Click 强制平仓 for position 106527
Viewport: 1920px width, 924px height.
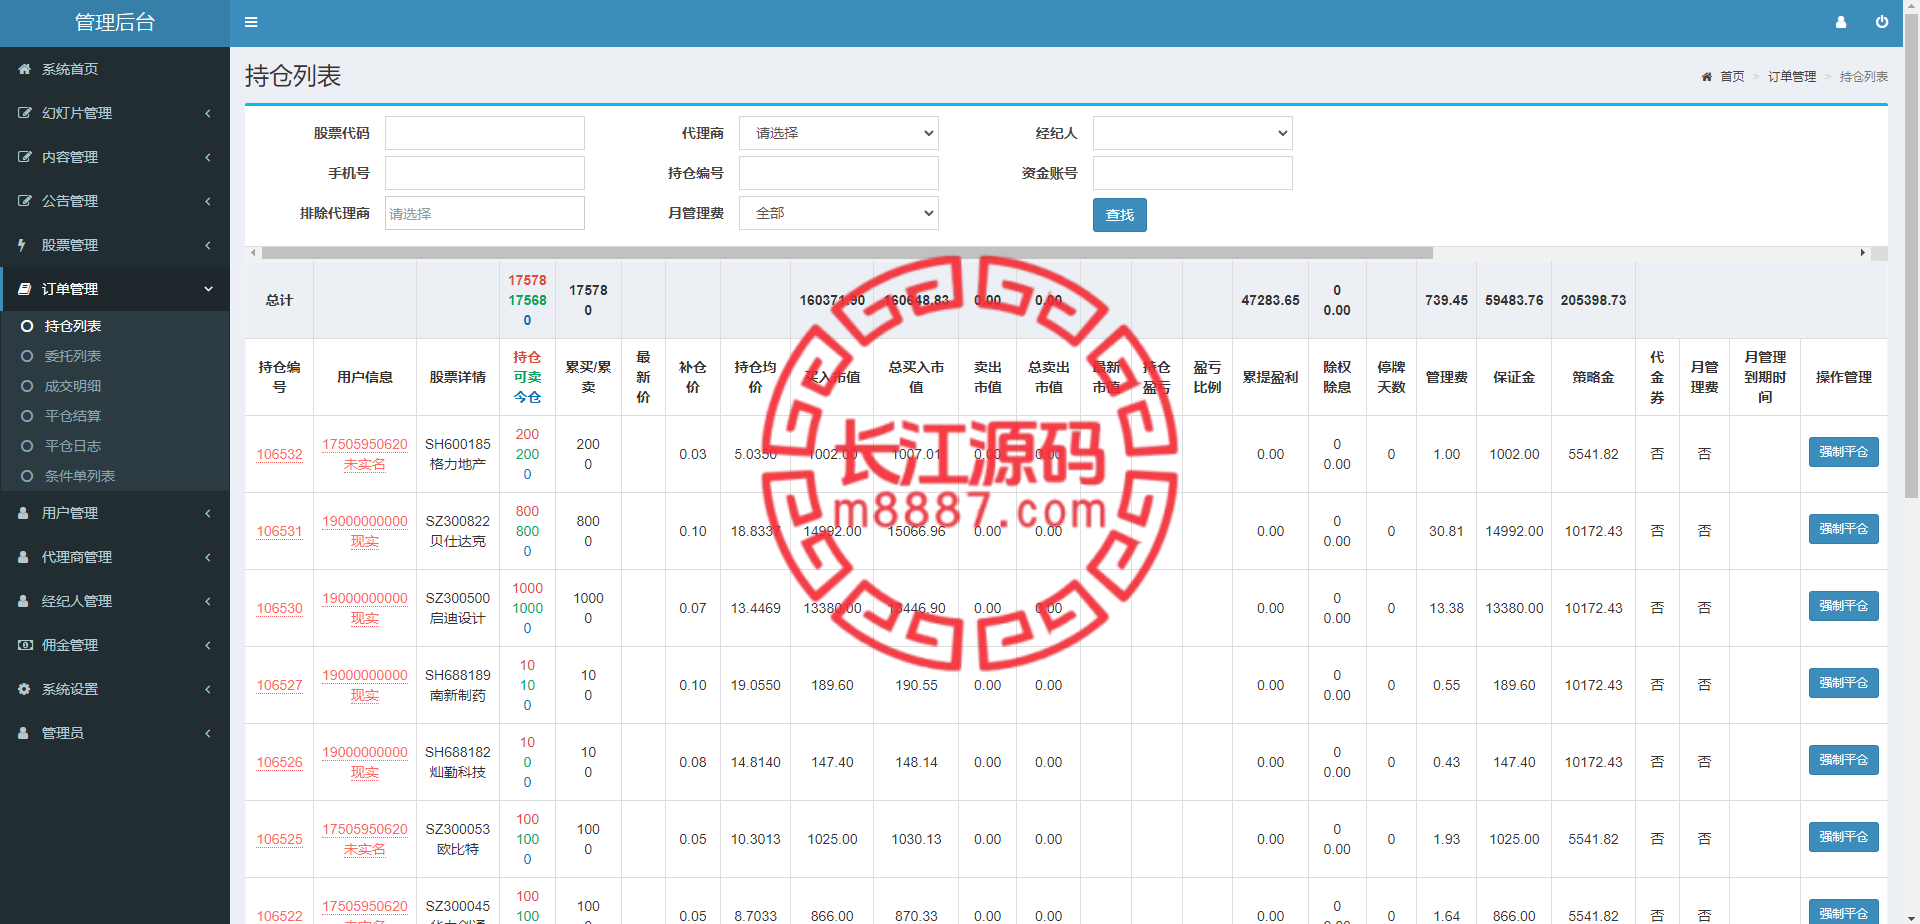point(1843,683)
